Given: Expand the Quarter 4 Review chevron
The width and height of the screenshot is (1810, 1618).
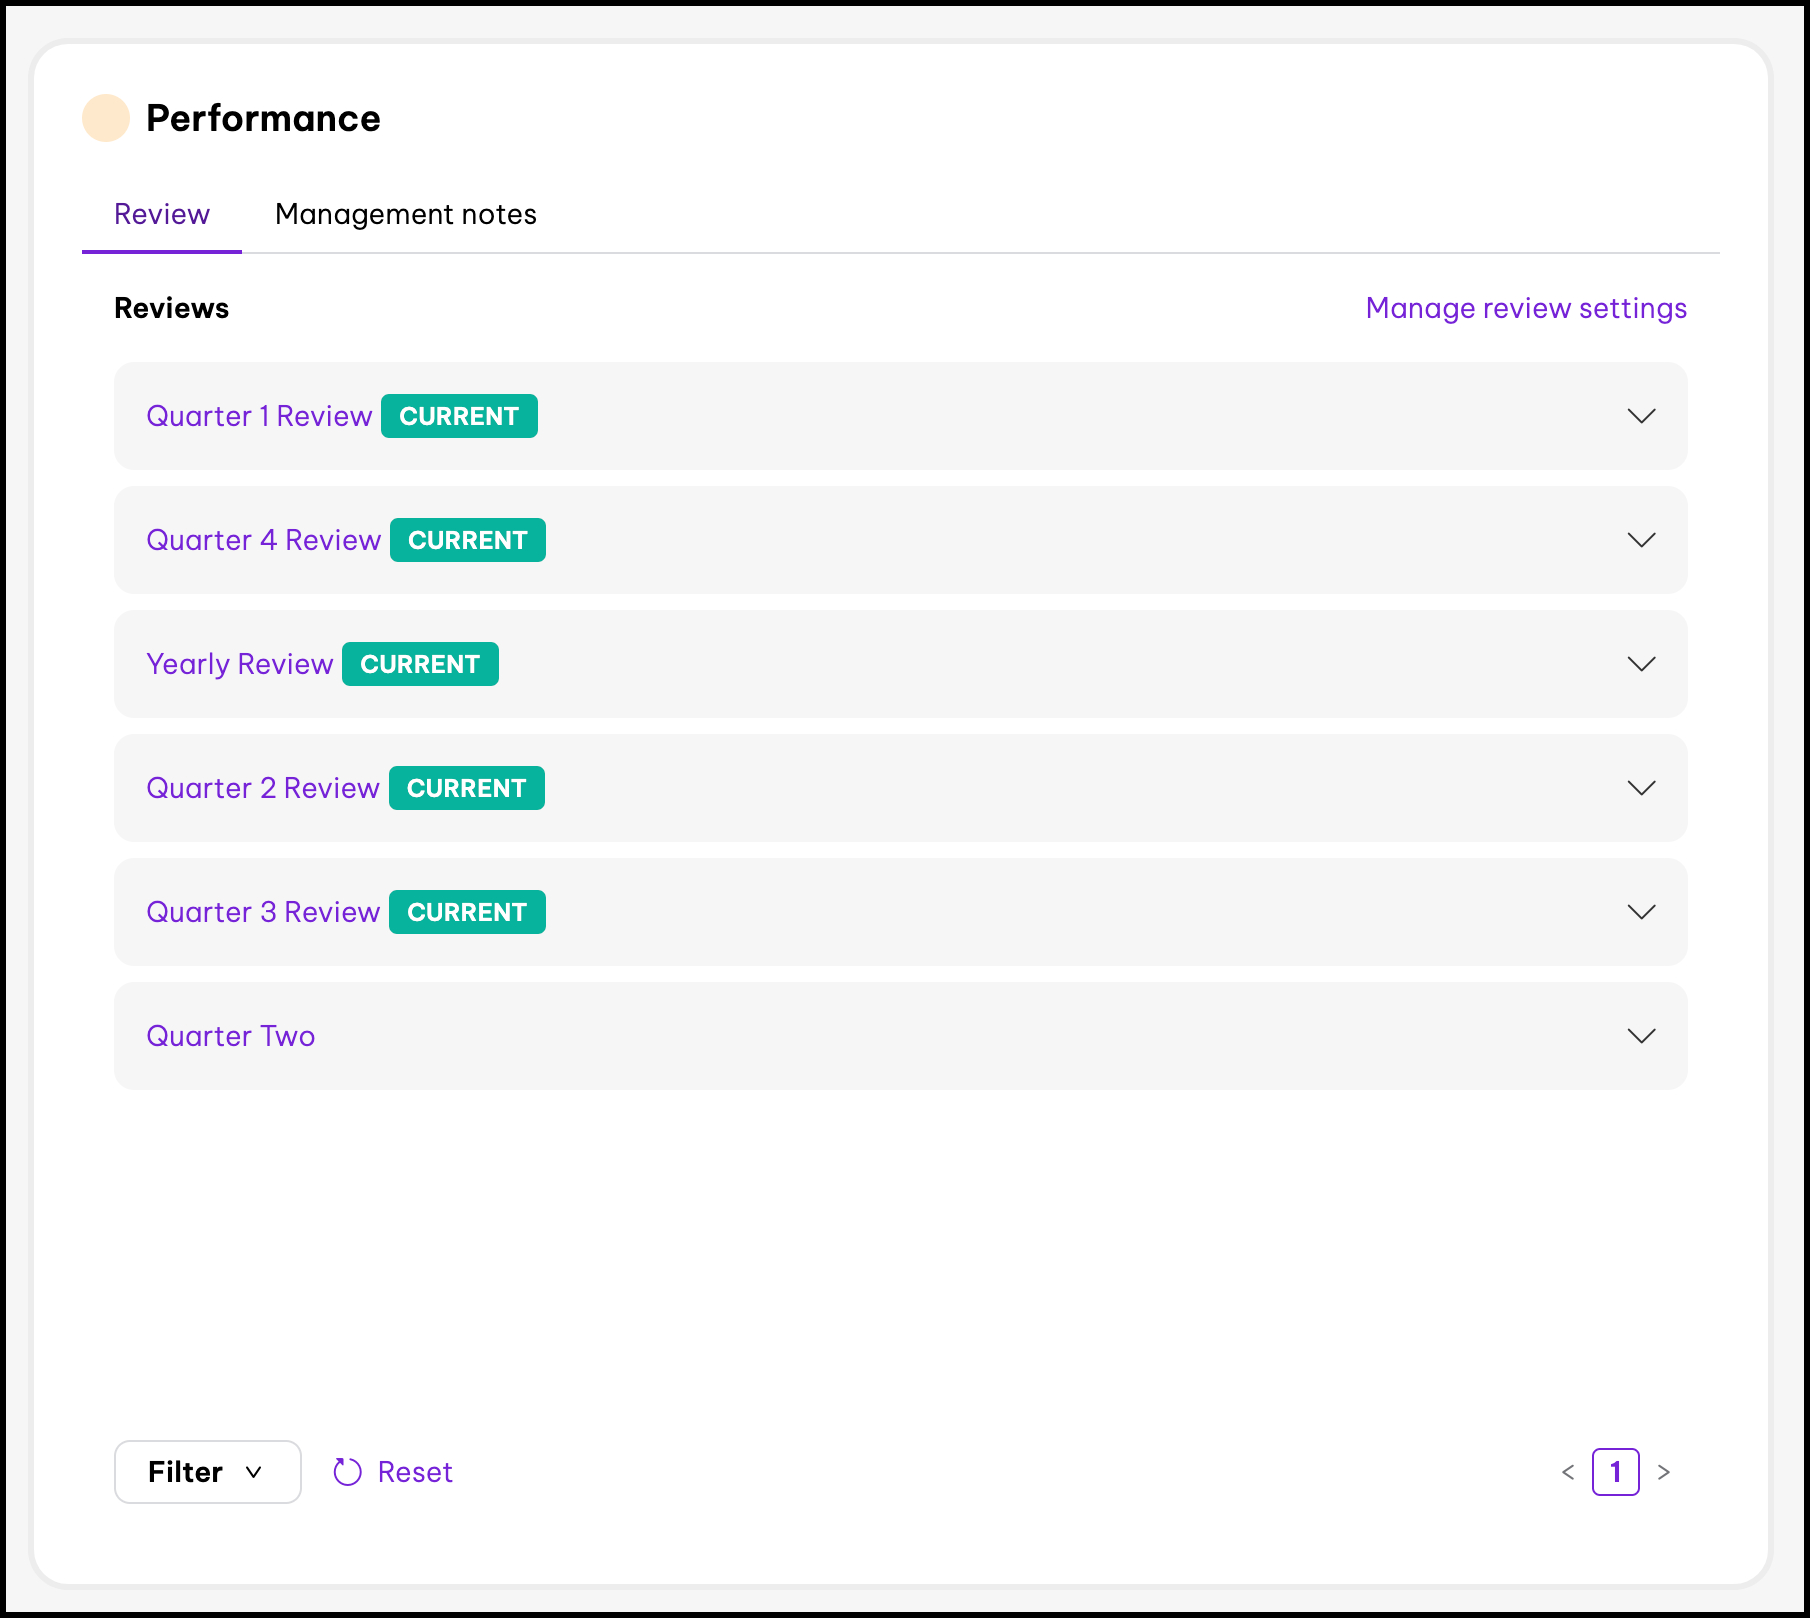Looking at the screenshot, I should point(1641,540).
